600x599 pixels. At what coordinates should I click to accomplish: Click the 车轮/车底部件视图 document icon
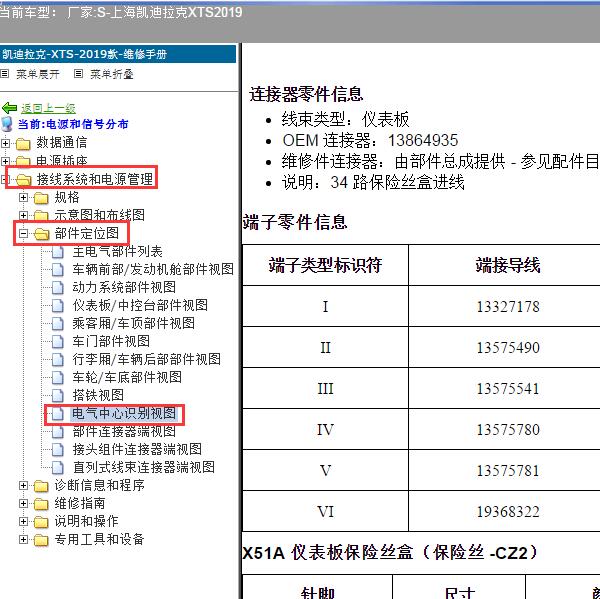[x=58, y=377]
